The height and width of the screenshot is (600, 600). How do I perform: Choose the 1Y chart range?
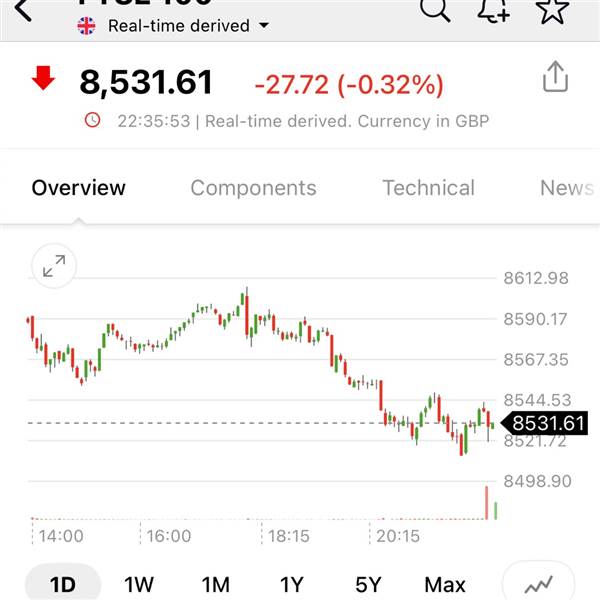click(x=292, y=585)
